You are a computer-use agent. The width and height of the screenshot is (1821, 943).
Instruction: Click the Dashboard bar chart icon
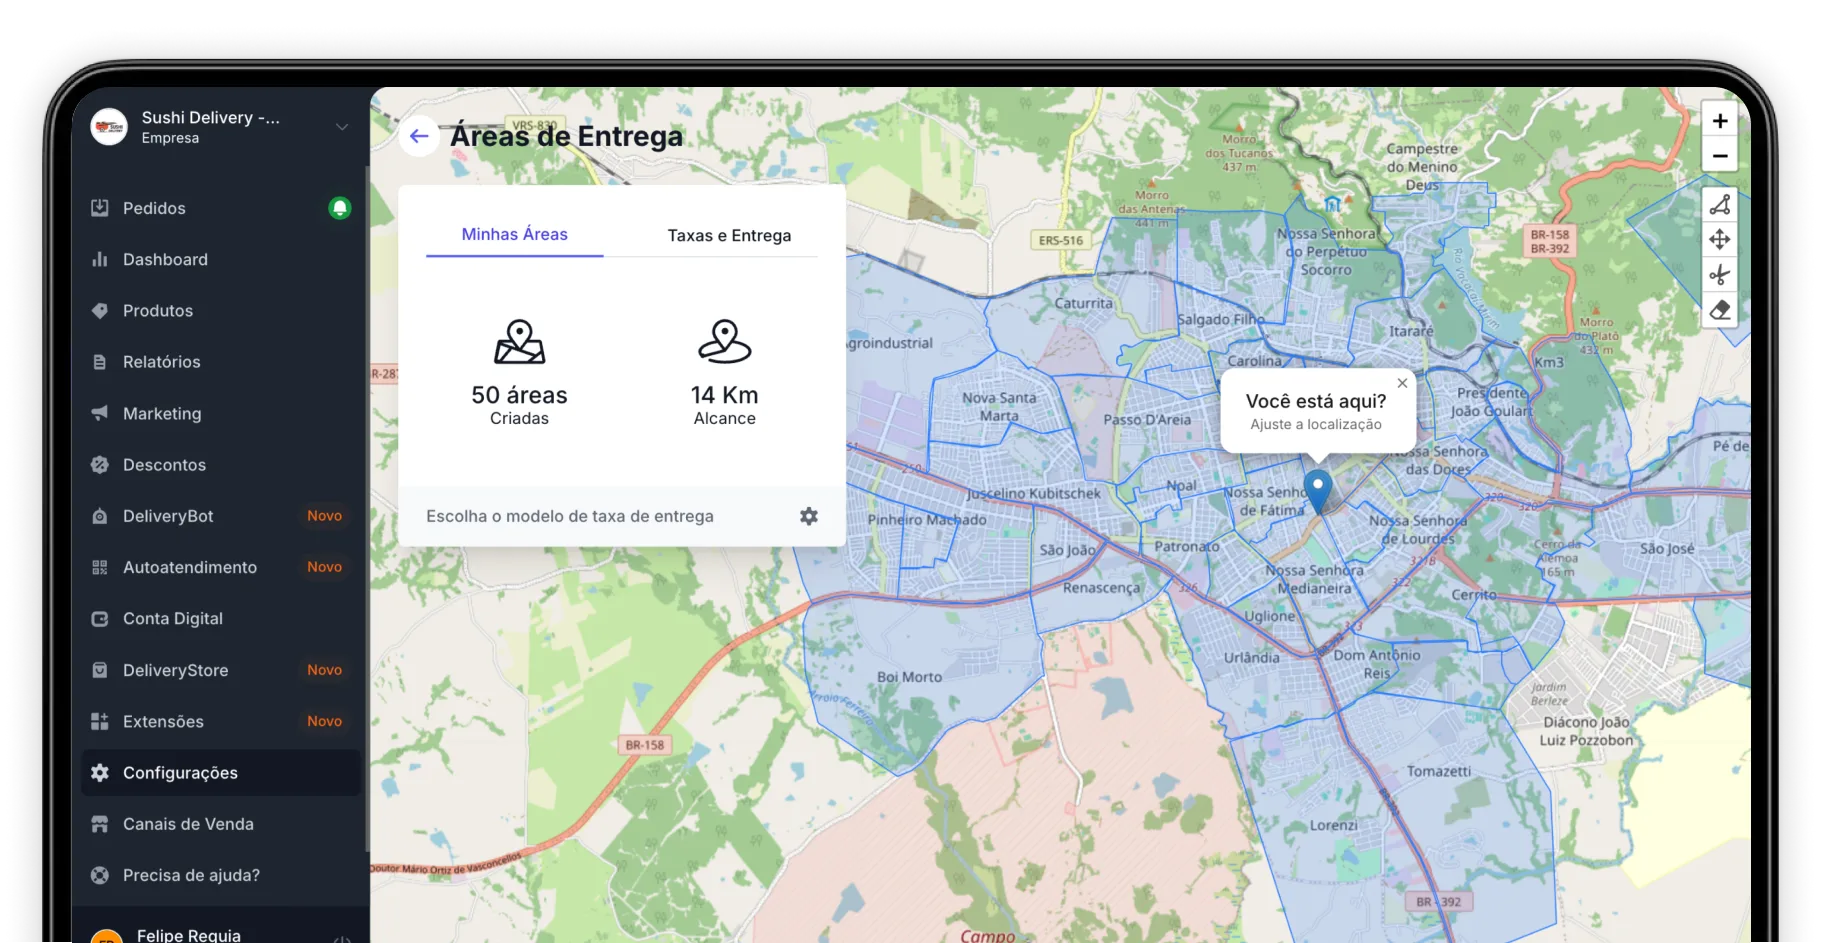pos(100,259)
